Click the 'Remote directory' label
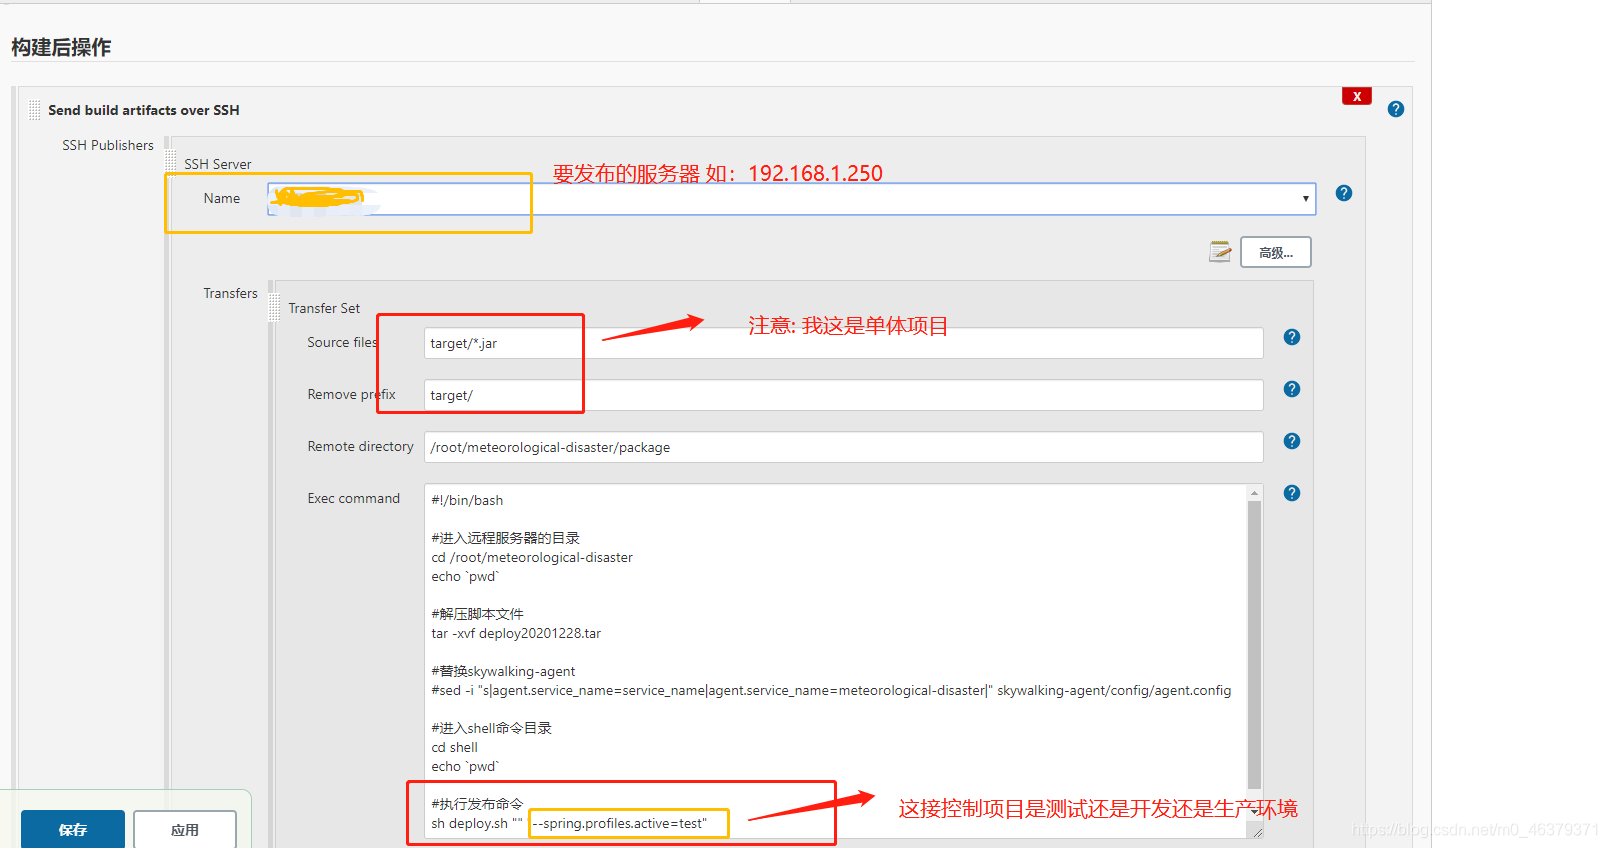 361,446
